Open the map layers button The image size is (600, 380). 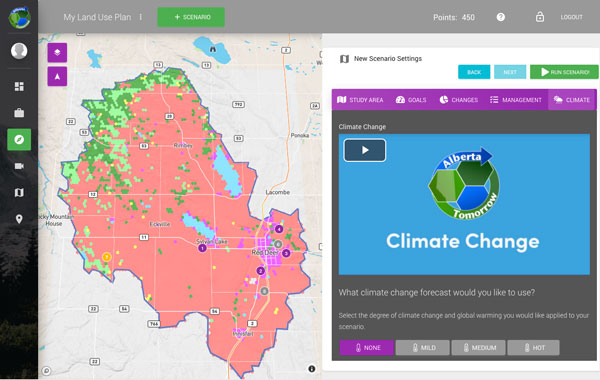57,52
